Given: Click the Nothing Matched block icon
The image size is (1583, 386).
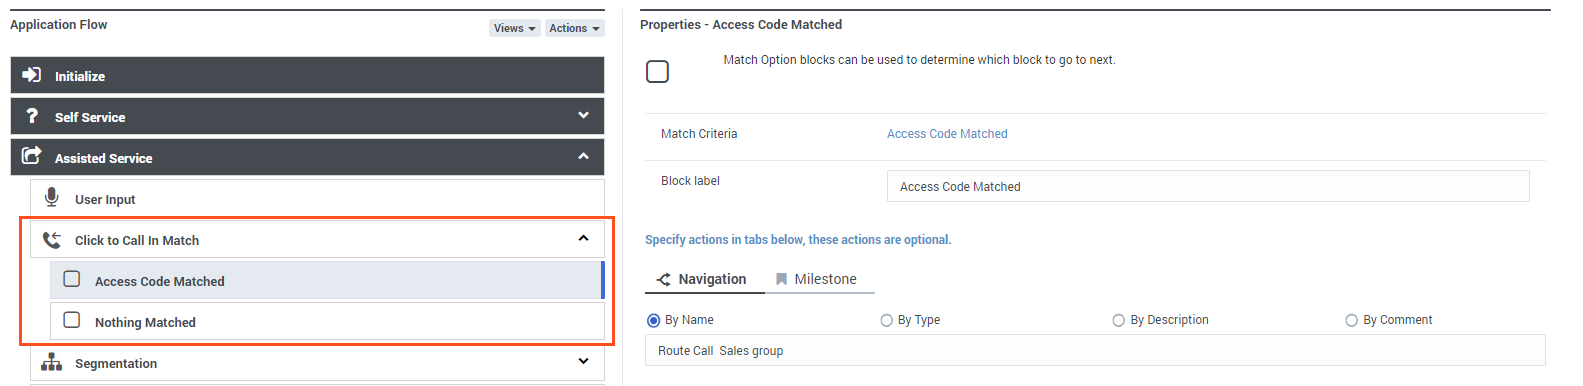Looking at the screenshot, I should 72,320.
